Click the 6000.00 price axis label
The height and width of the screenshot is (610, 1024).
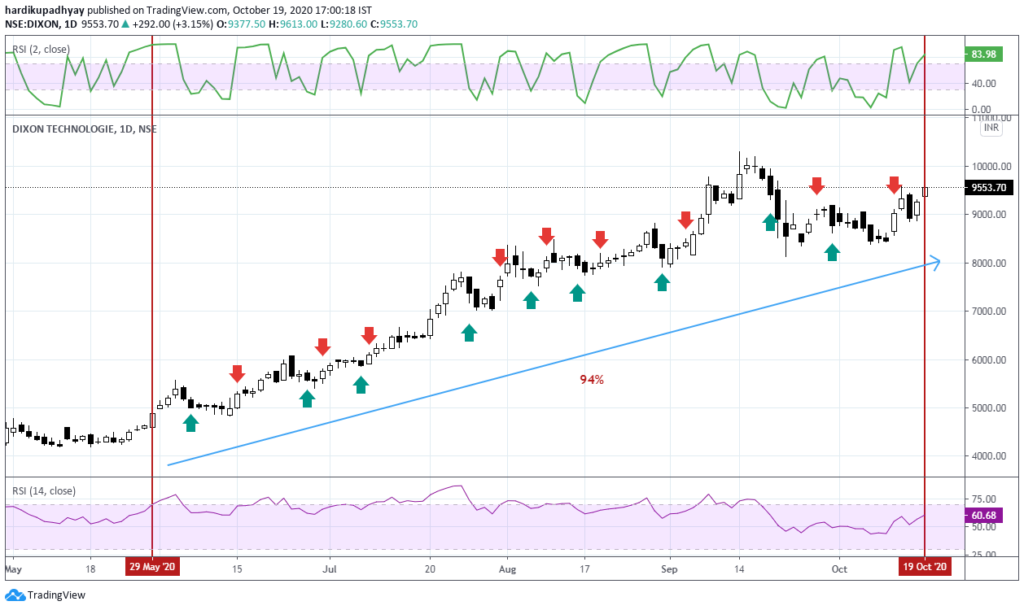point(989,360)
